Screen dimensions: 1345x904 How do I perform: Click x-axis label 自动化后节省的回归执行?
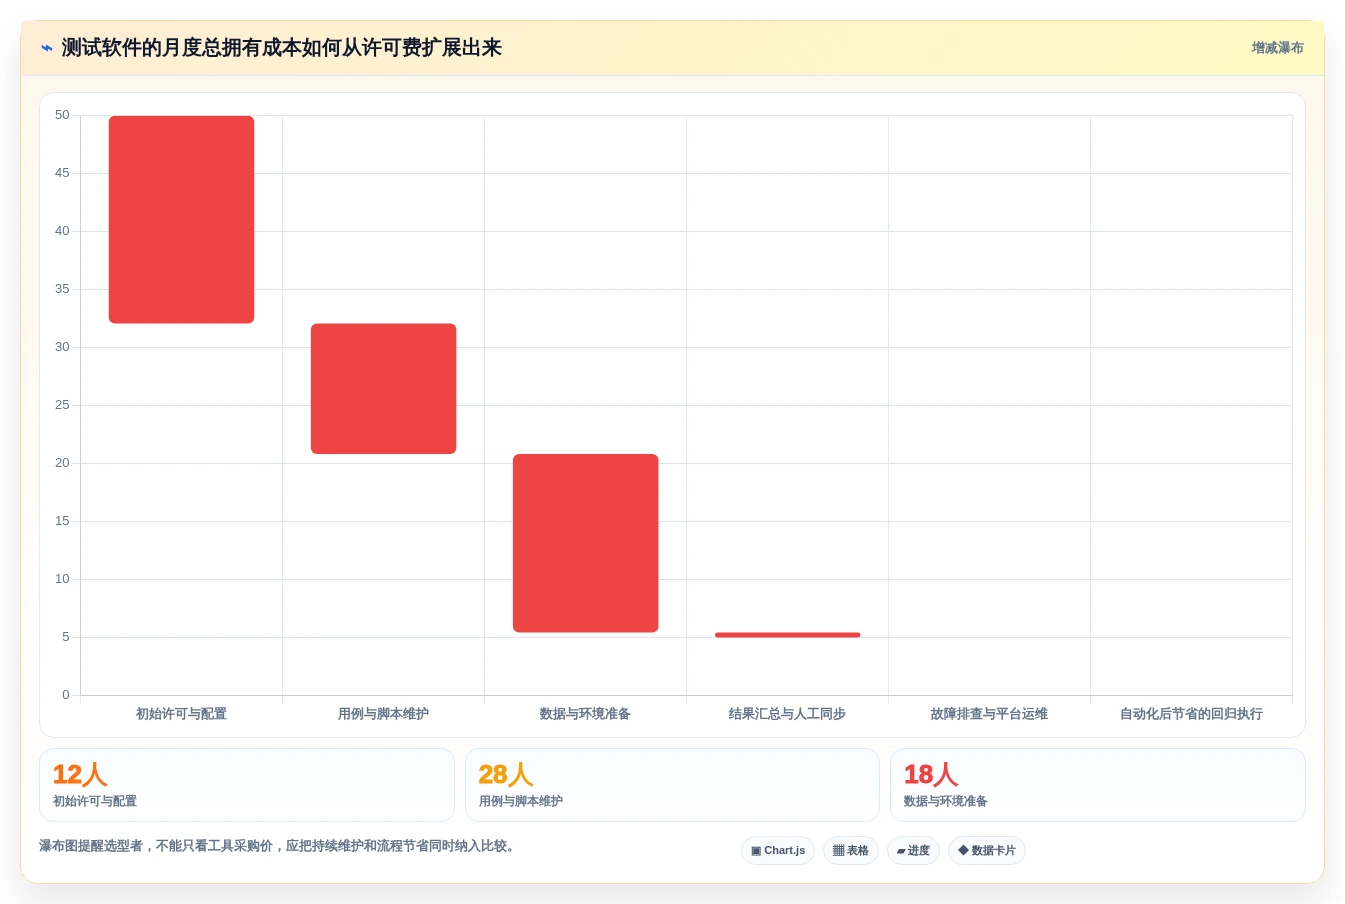pyautogui.click(x=1191, y=714)
